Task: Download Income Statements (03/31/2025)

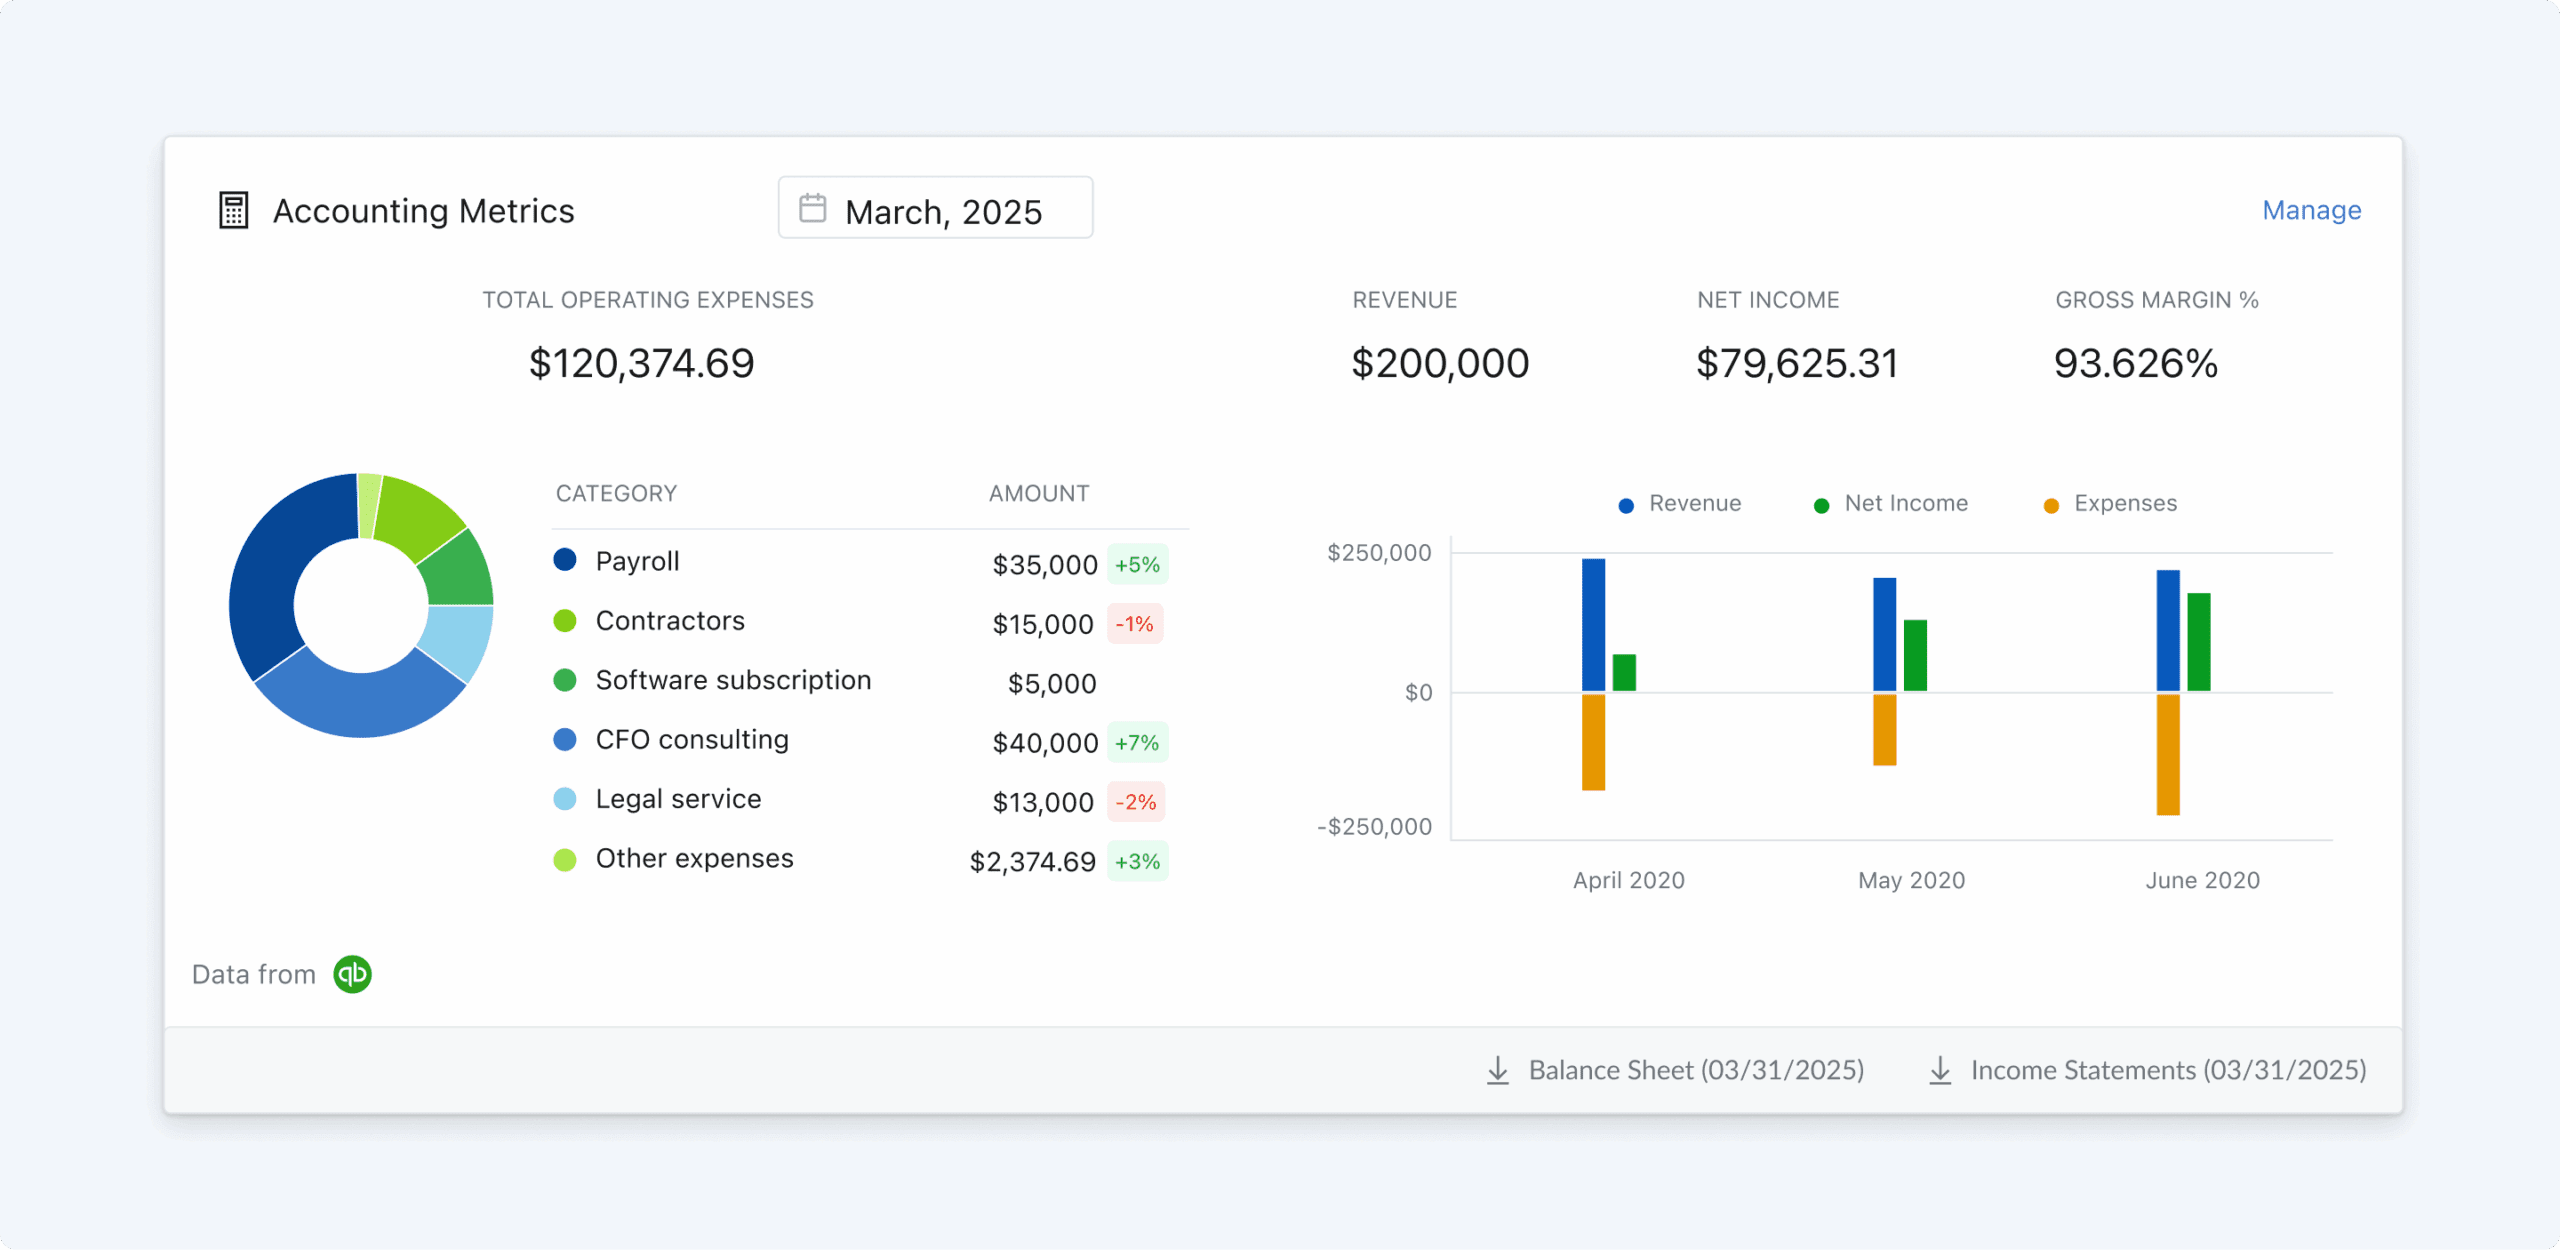Action: [x=2167, y=1070]
